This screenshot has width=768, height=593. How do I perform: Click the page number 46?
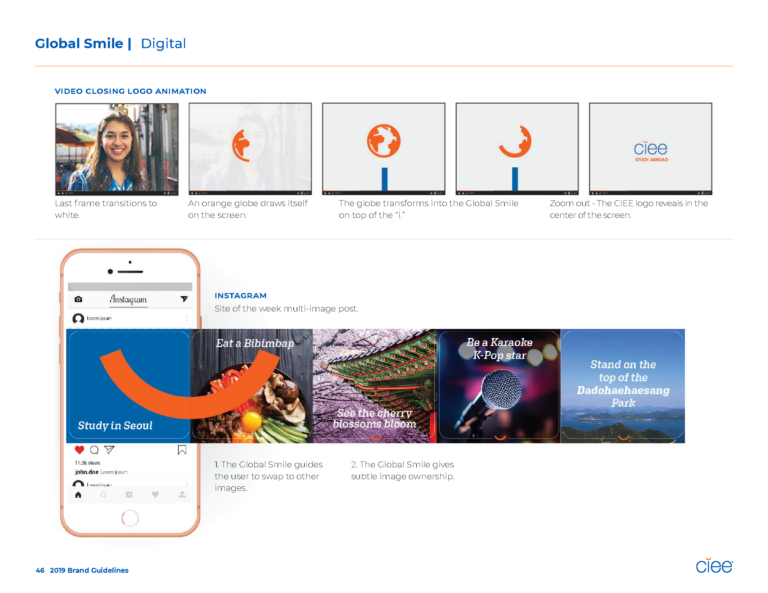[x=40, y=570]
